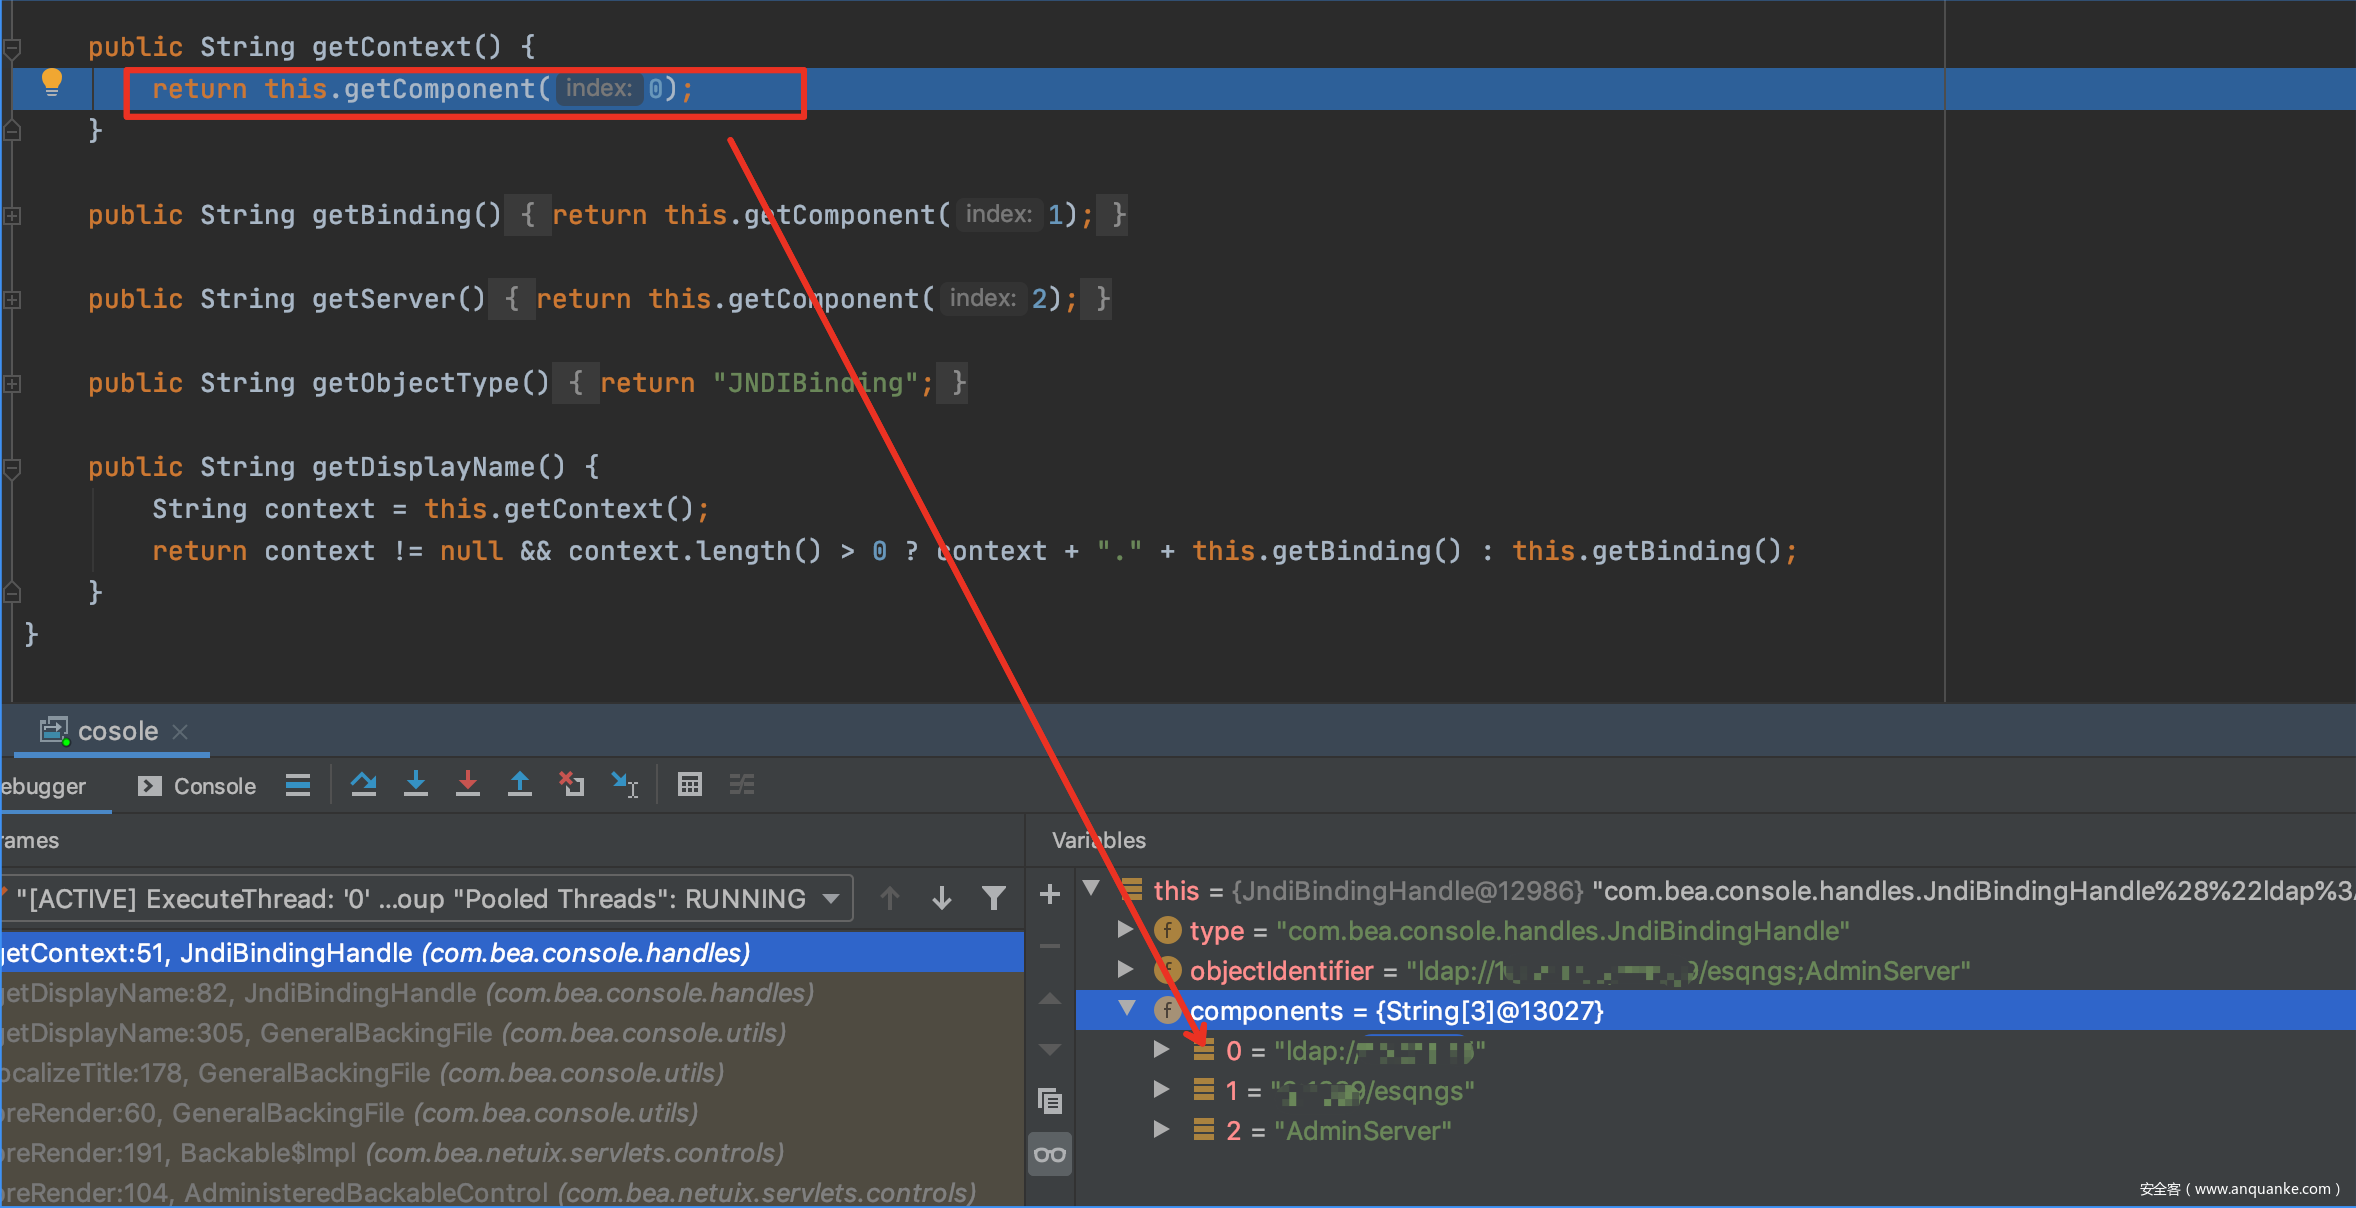Click Drop Frame icon

coord(572,785)
